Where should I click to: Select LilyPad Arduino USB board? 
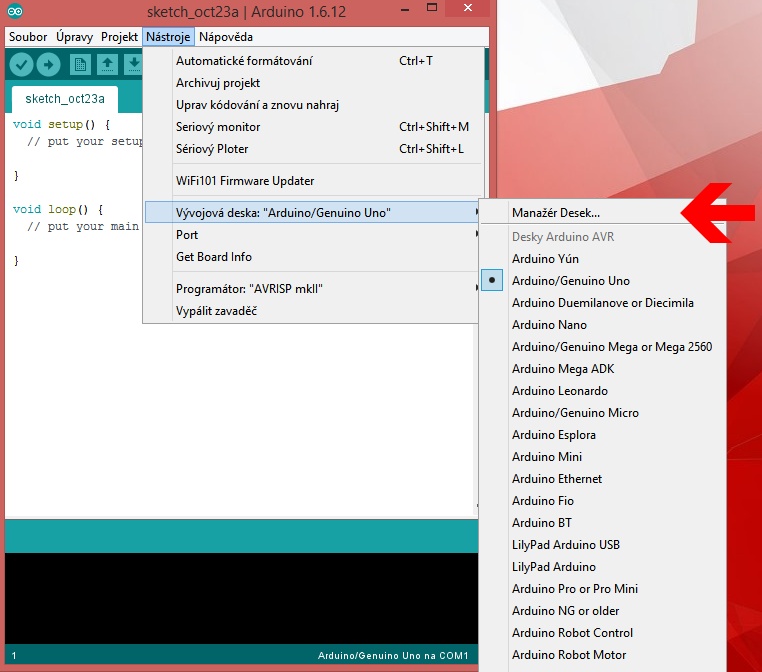tap(565, 545)
